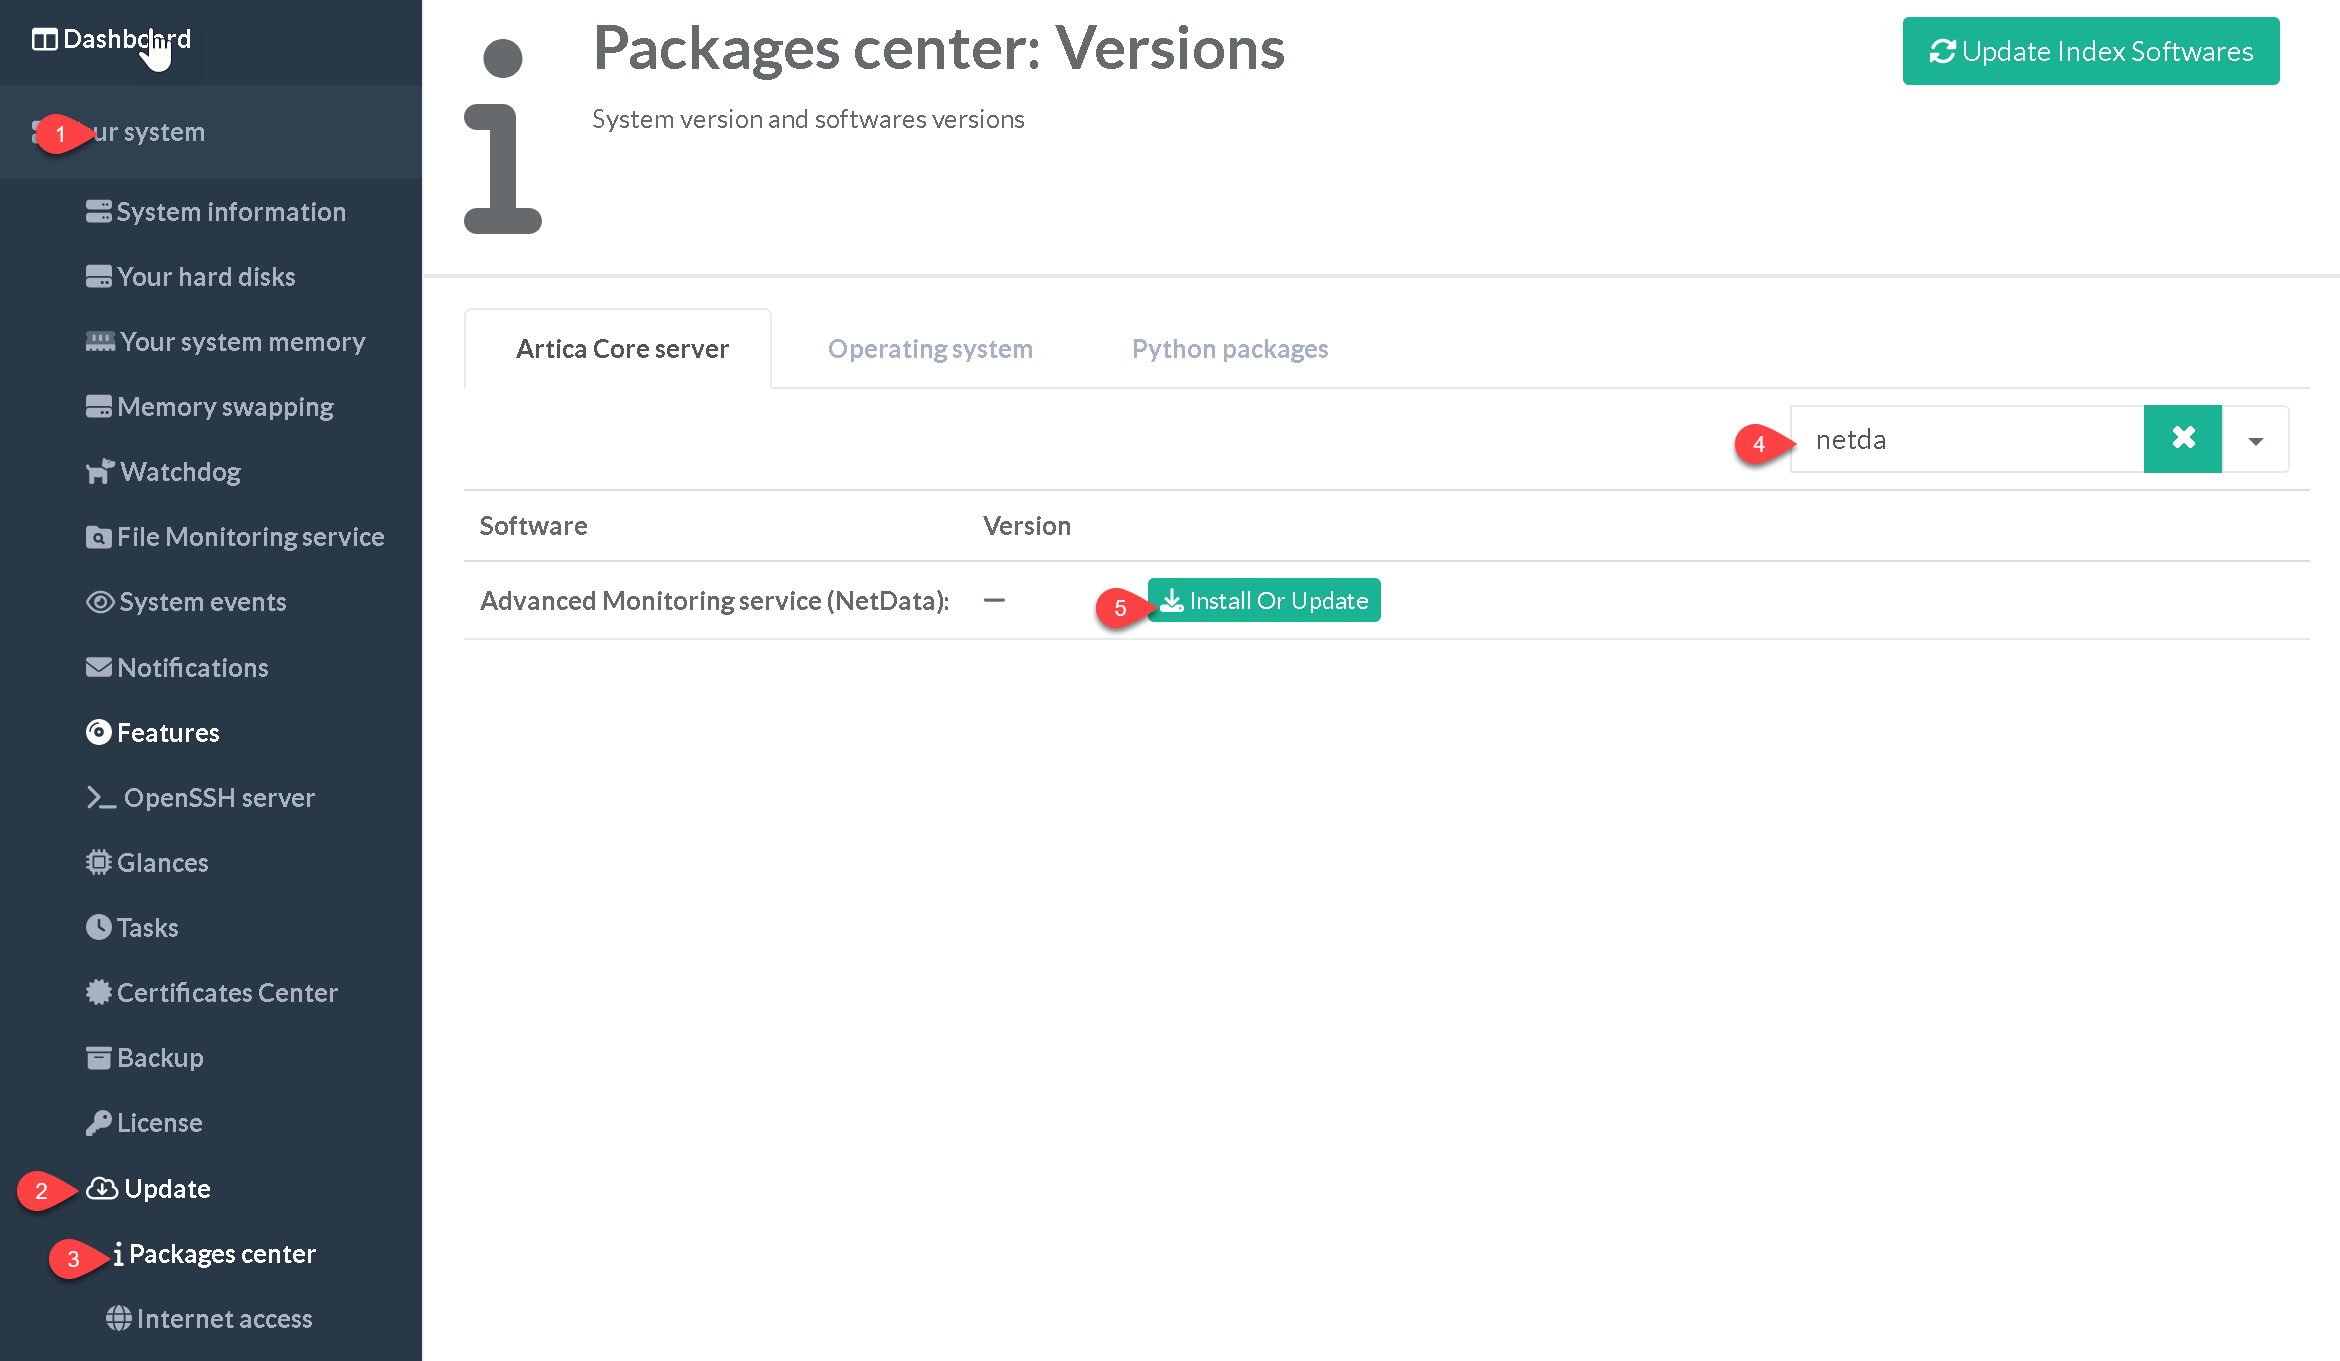Screen dimensions: 2340x1361
Task: Click the Certificates Center badge icon
Action: (99, 992)
